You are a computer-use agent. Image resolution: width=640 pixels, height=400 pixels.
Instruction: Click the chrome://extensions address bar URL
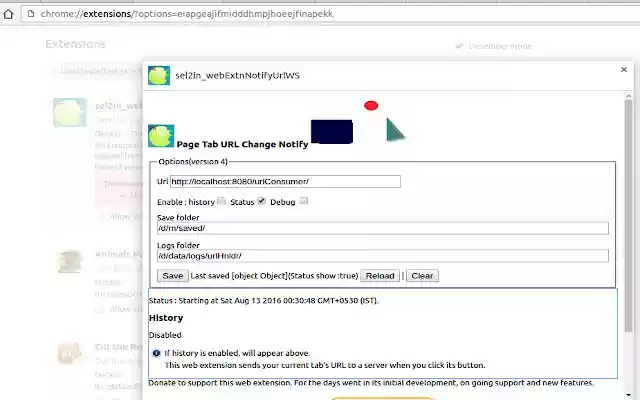click(187, 14)
